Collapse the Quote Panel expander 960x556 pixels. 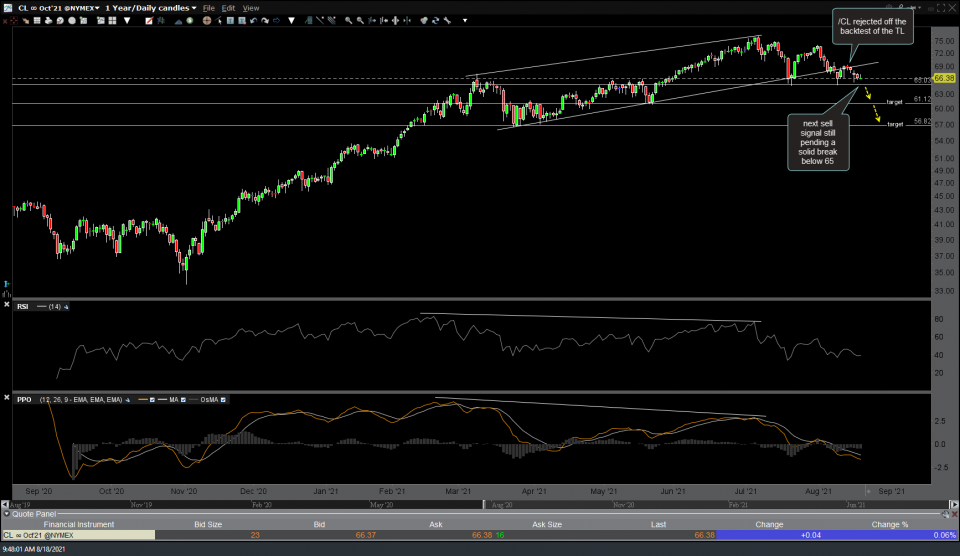click(x=7, y=514)
